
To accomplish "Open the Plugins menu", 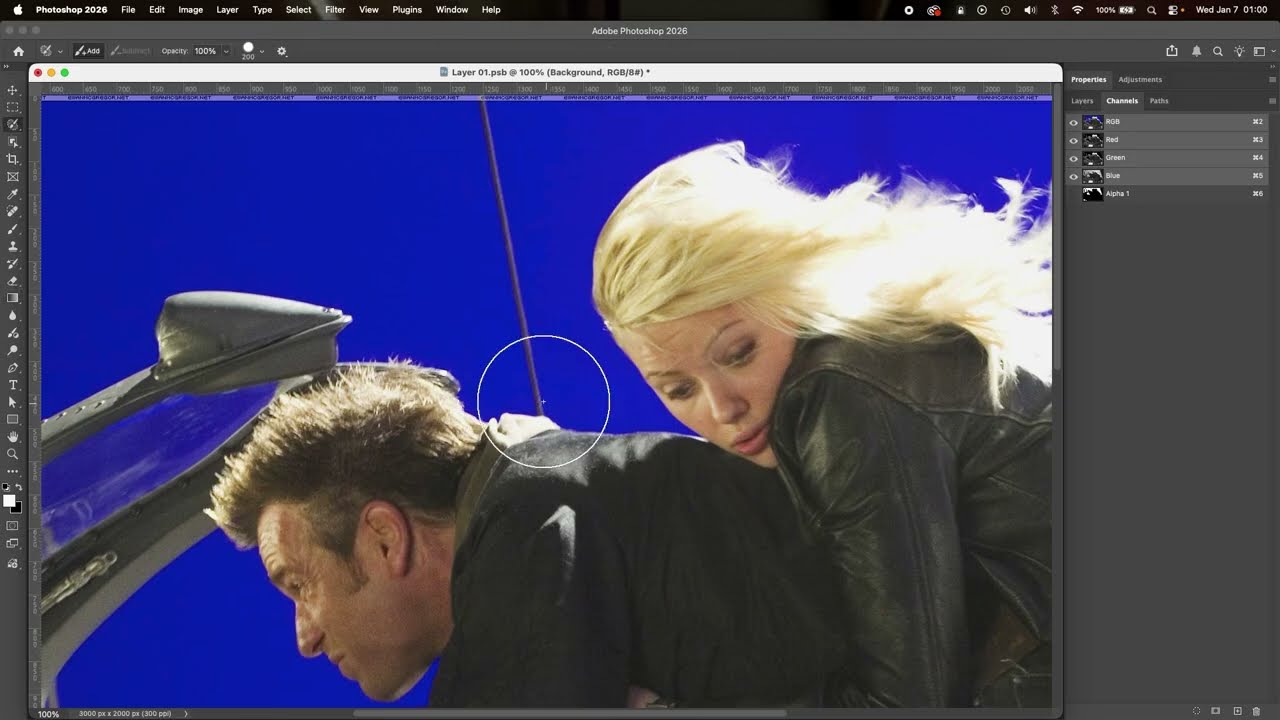I will pos(407,10).
